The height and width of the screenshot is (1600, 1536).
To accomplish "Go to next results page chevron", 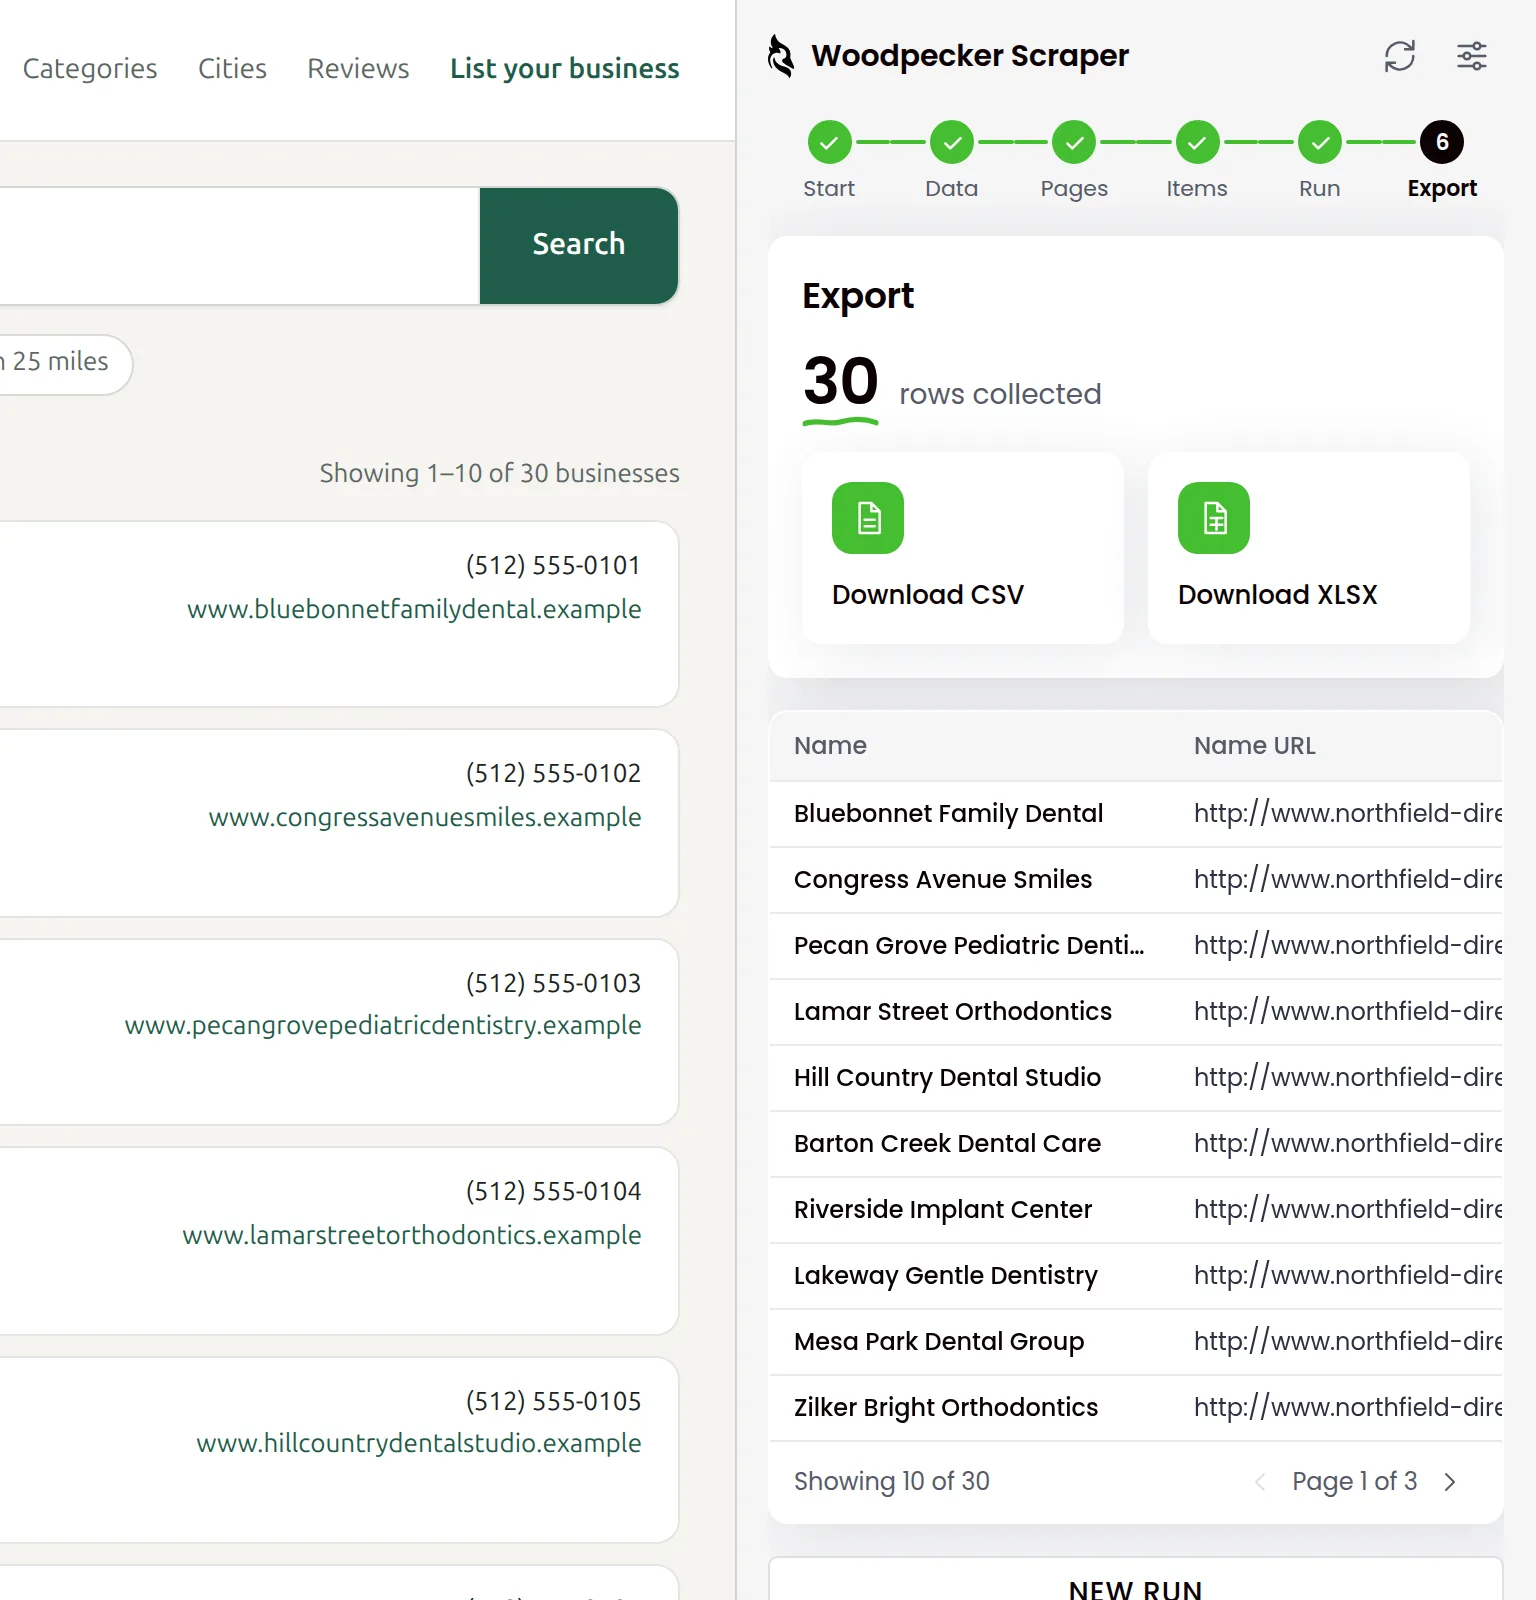I will pos(1450,1482).
